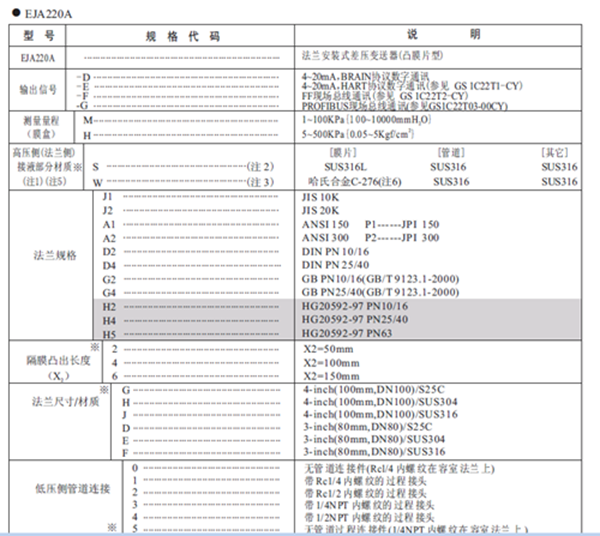Click the 哈氏合金C-276(注6) text
600x536 pixels.
tap(355, 182)
